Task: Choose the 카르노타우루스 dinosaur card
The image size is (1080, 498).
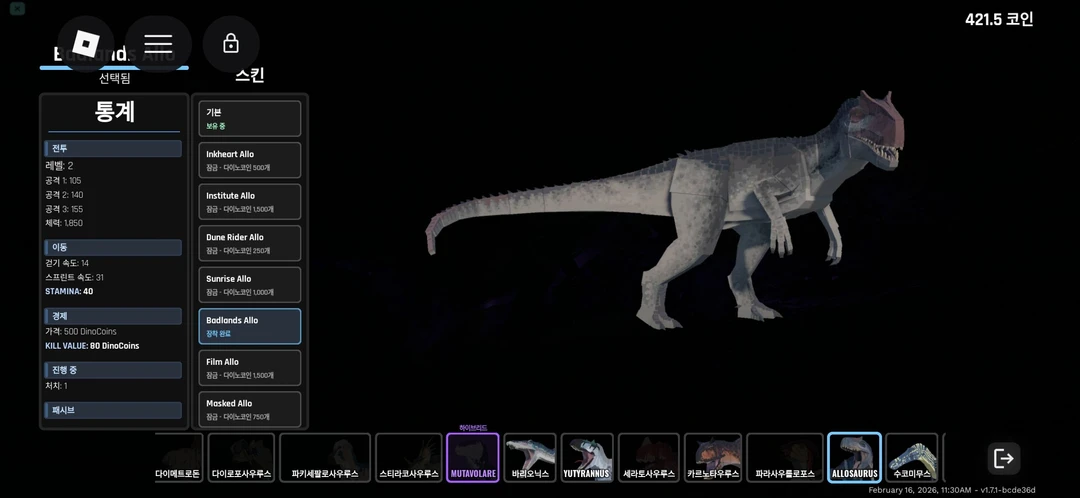Action: click(x=712, y=457)
